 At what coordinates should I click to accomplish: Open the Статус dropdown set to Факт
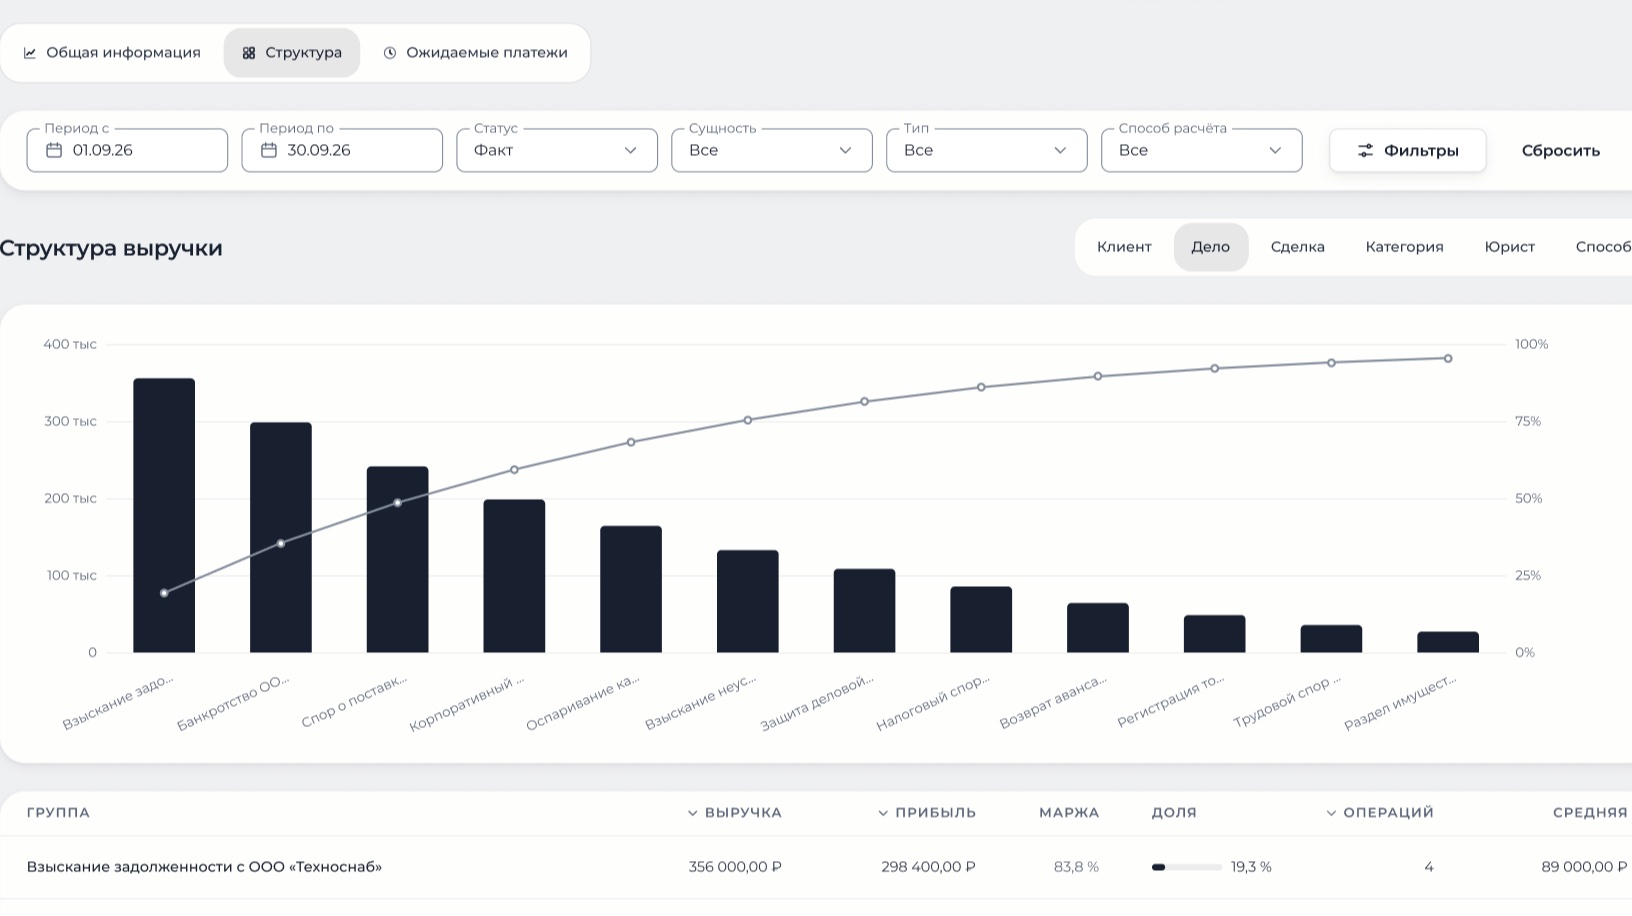click(557, 150)
